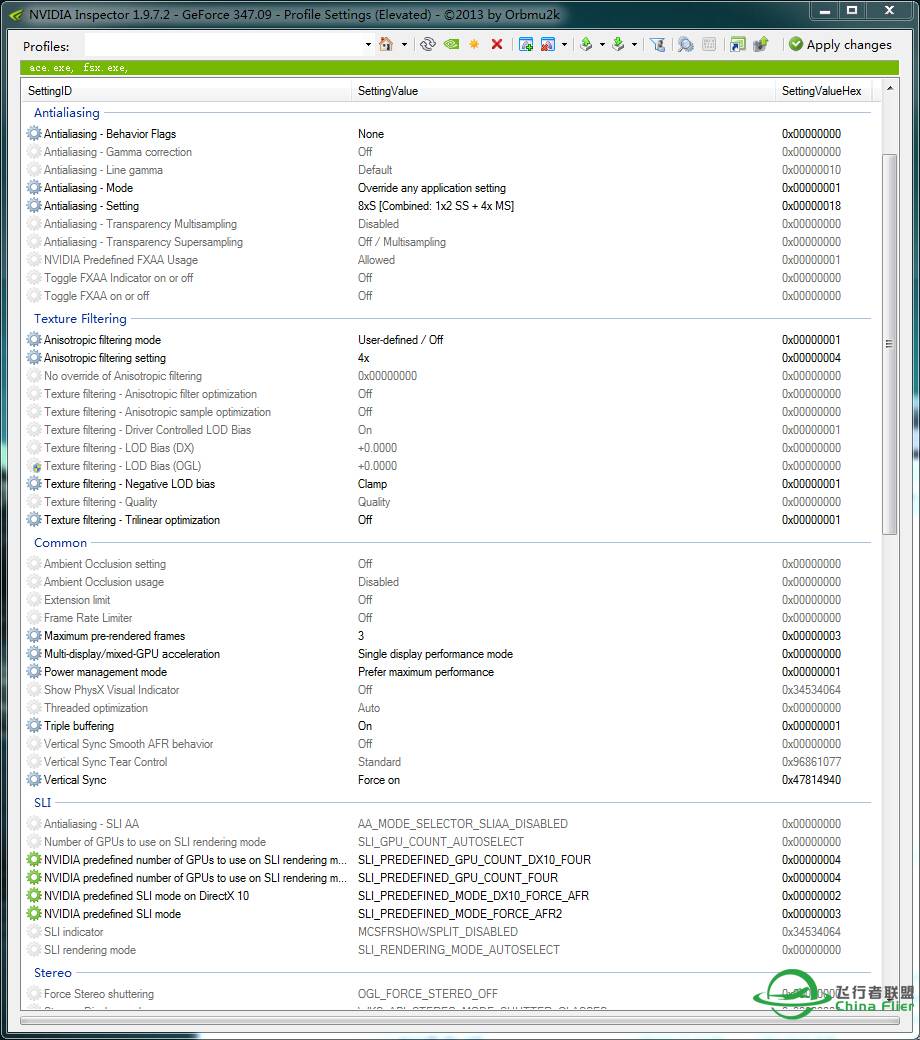Click the 'SLI_PREDEFINED_MODE_FORCE_AFR2' value
Image resolution: width=920 pixels, height=1040 pixels.
460,914
